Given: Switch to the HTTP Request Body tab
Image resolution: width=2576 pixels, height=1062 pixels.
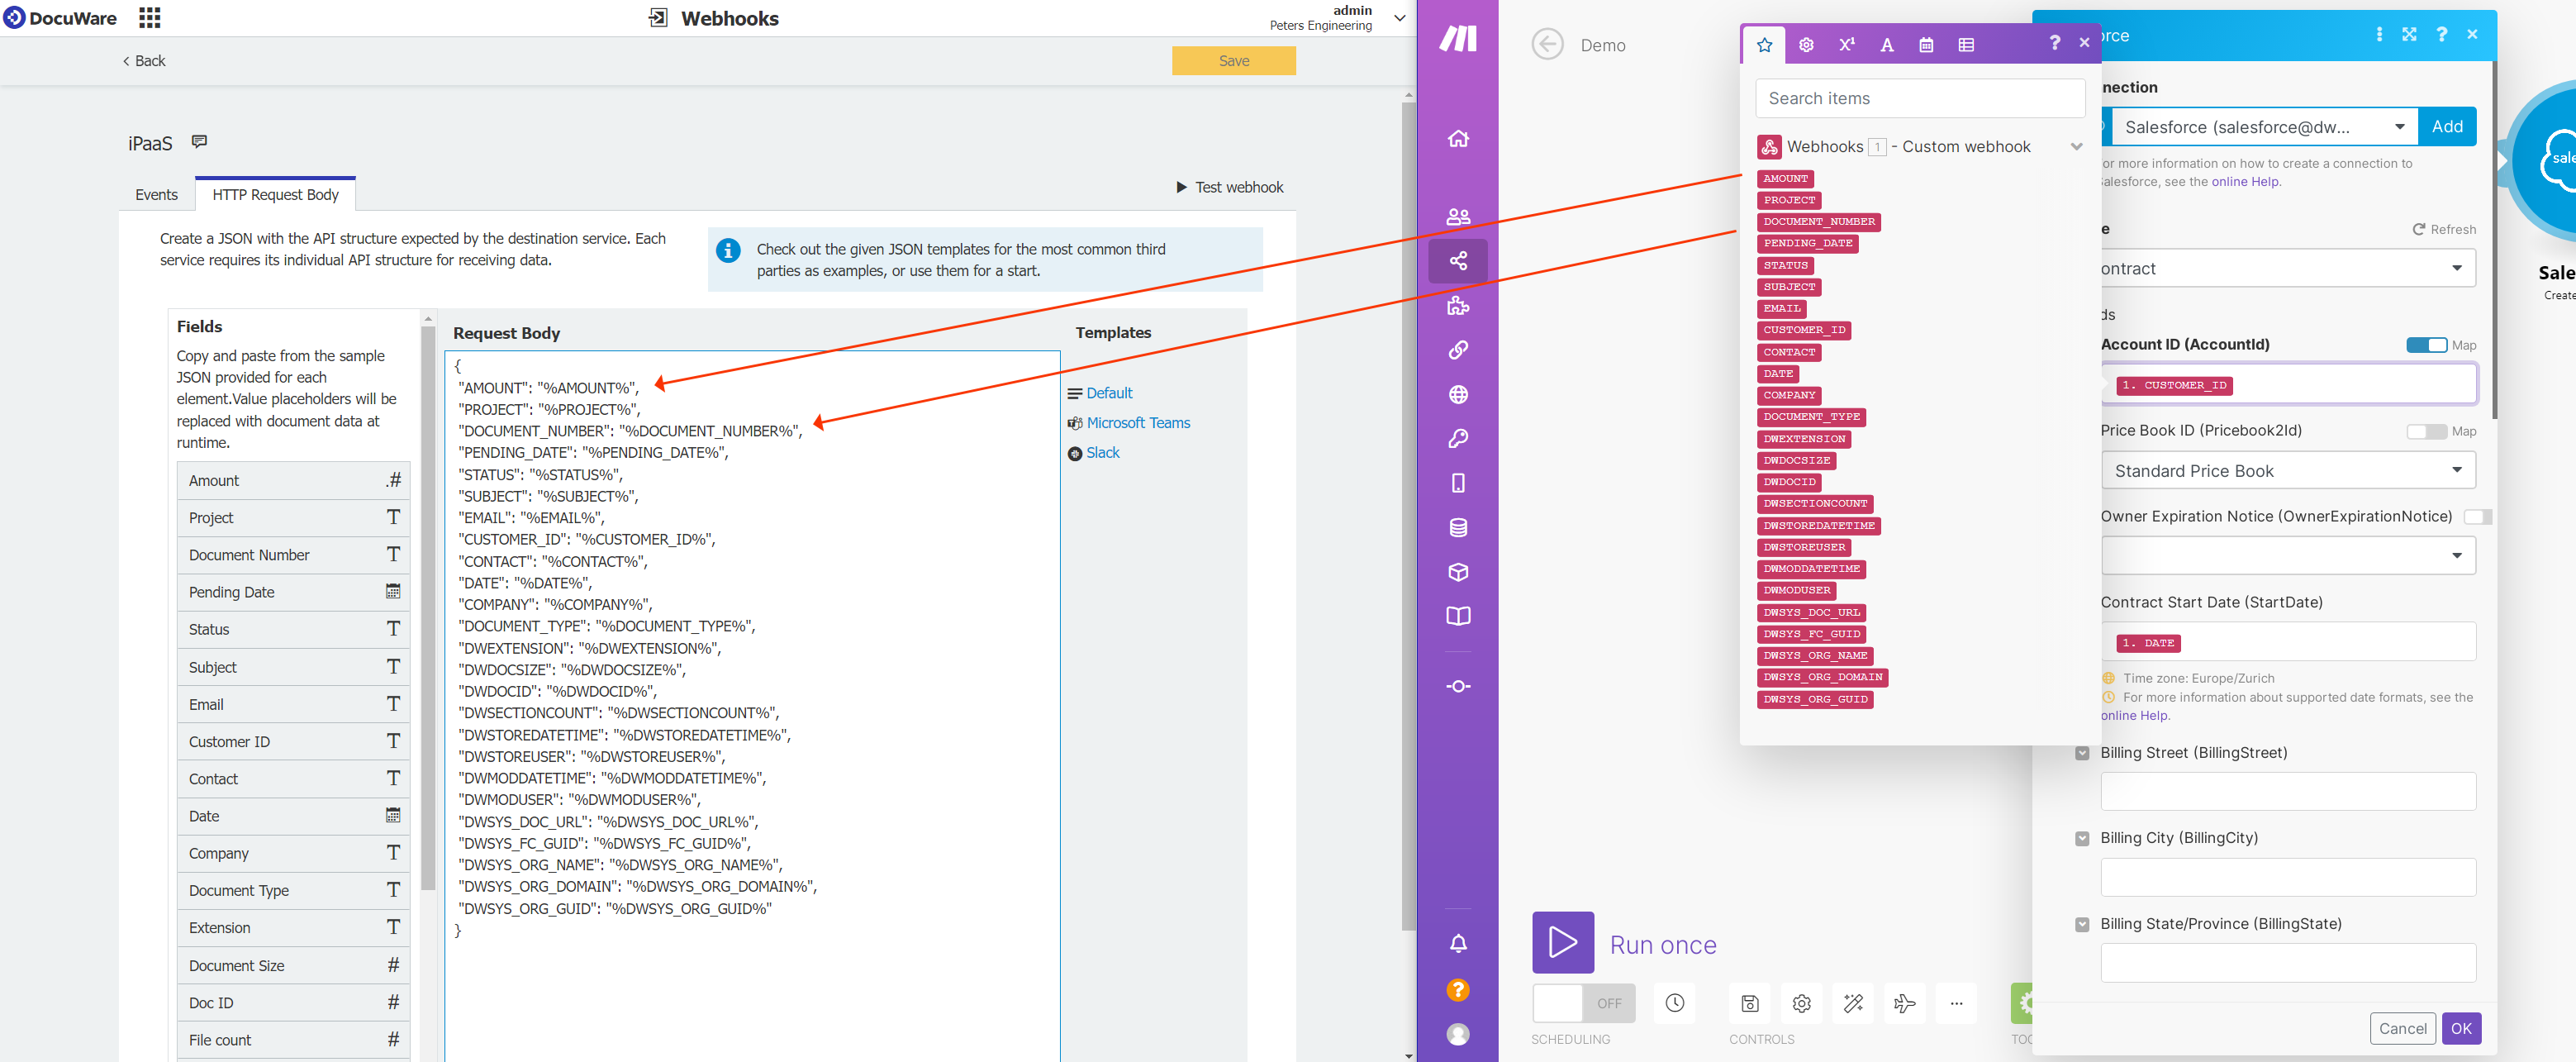Looking at the screenshot, I should tap(274, 194).
